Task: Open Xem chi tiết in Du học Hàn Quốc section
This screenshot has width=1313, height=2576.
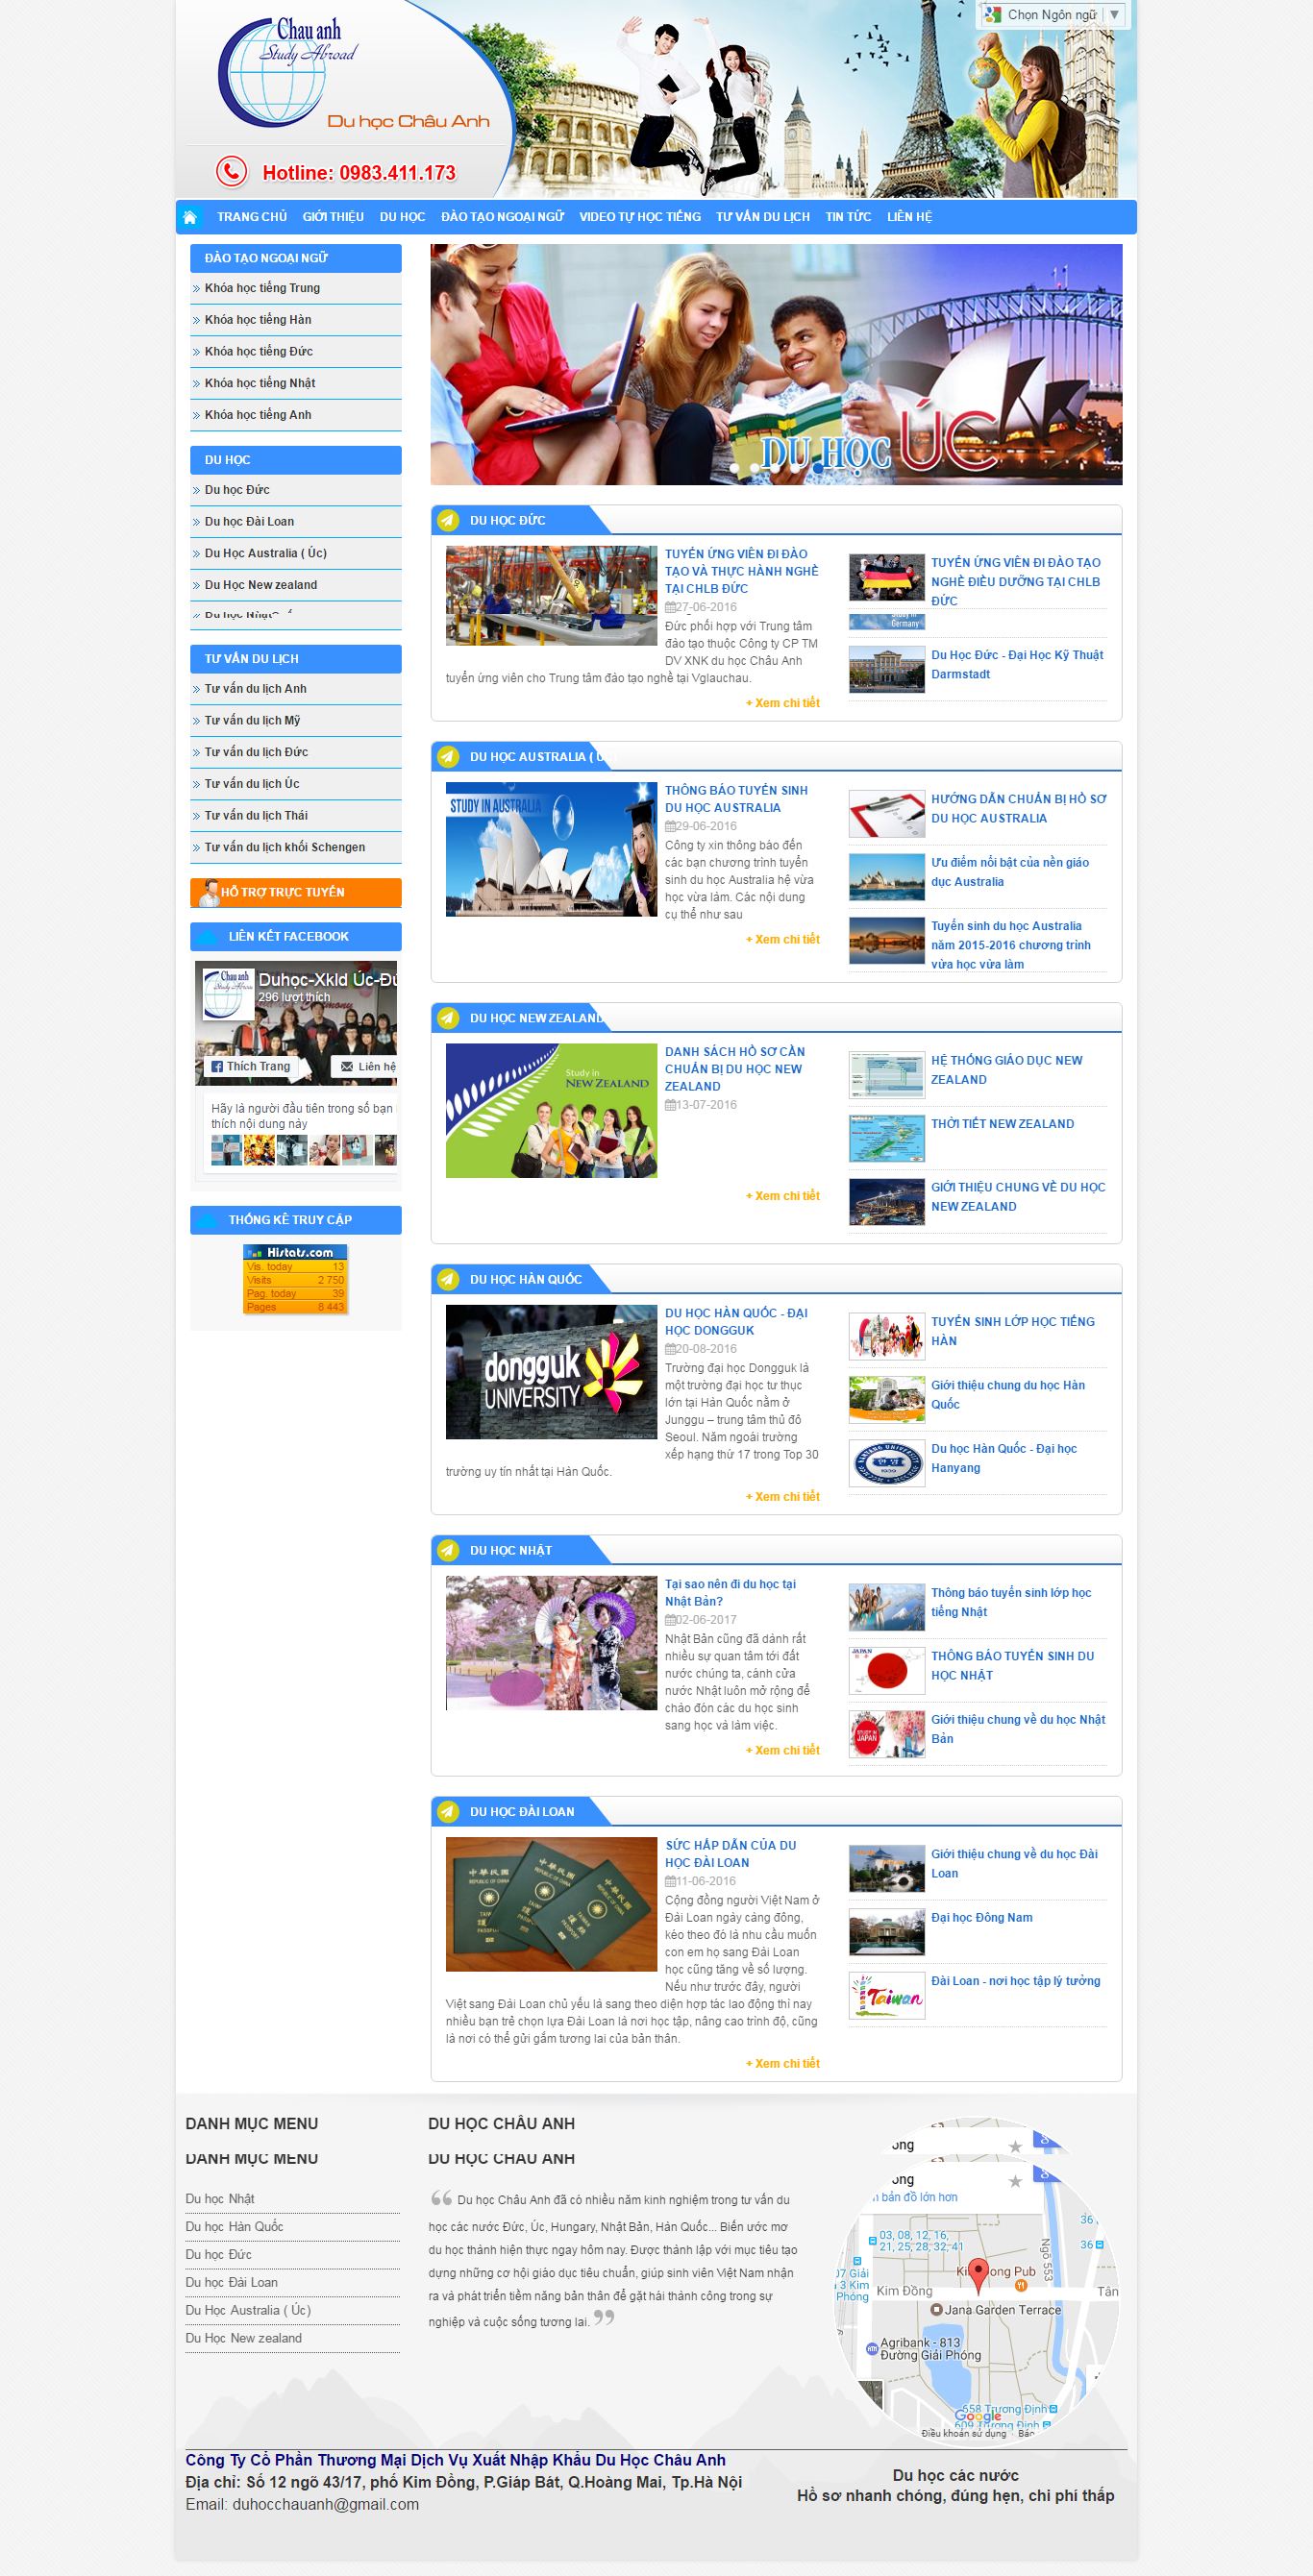Action: pos(783,1496)
